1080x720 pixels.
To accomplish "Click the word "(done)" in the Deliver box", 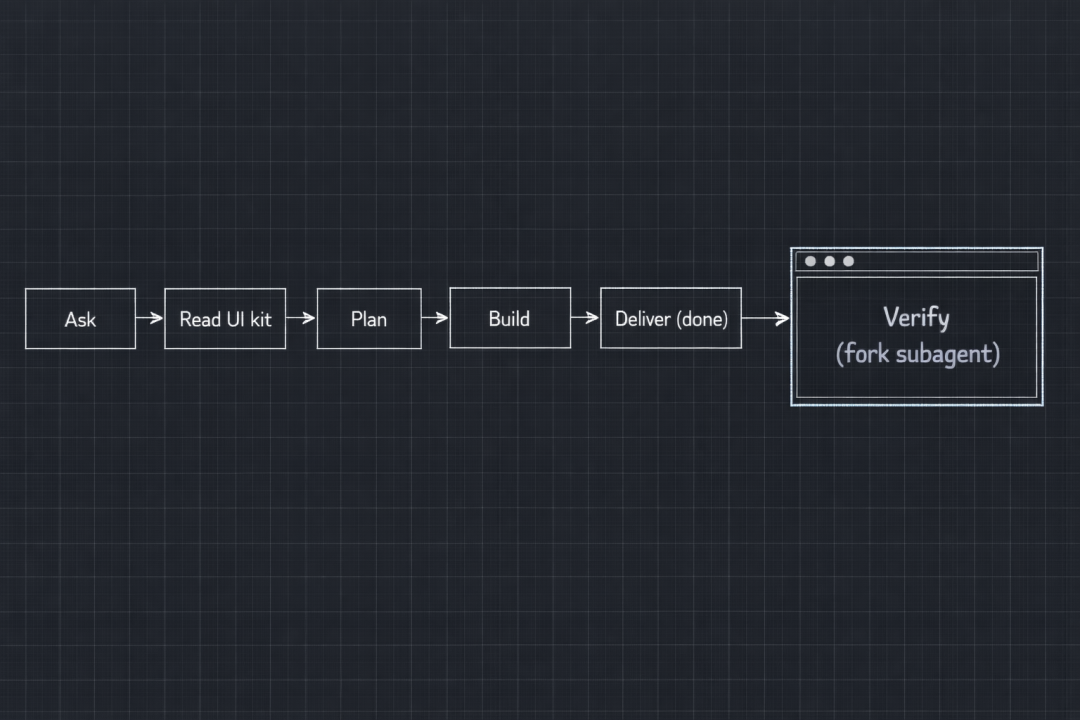I will coord(702,319).
